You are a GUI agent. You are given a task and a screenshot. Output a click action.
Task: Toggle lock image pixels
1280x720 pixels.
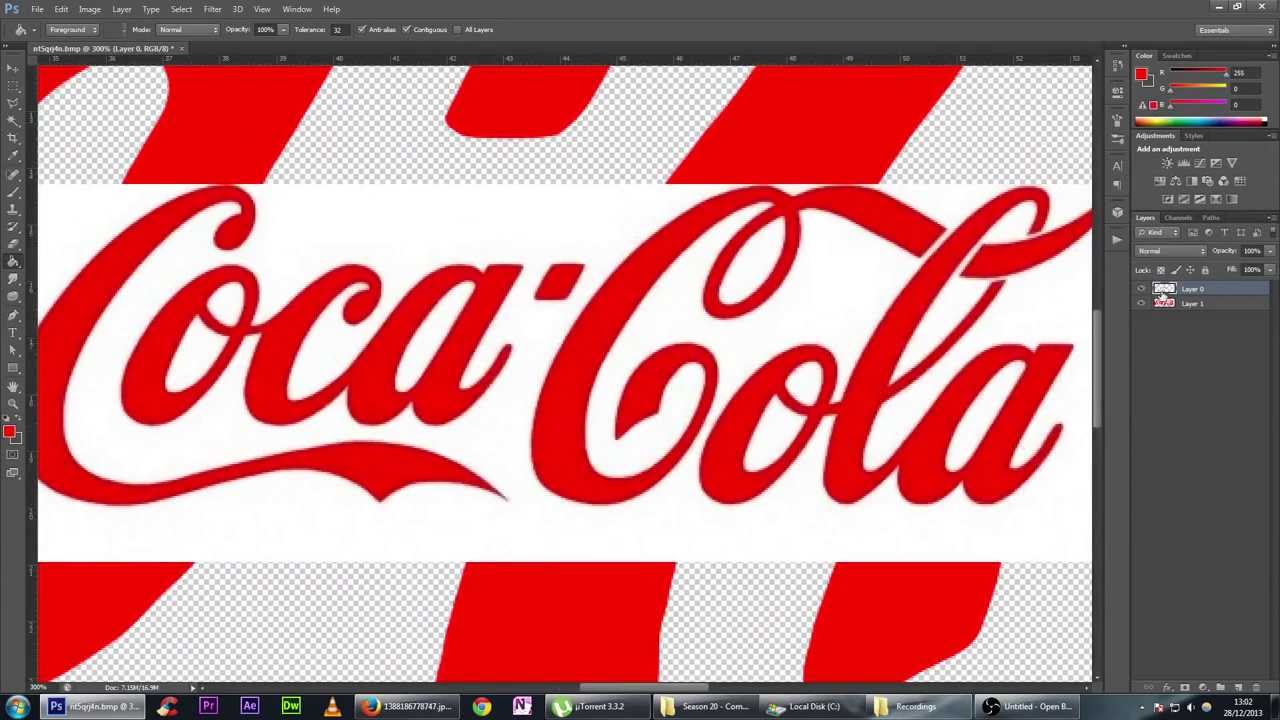point(1175,270)
